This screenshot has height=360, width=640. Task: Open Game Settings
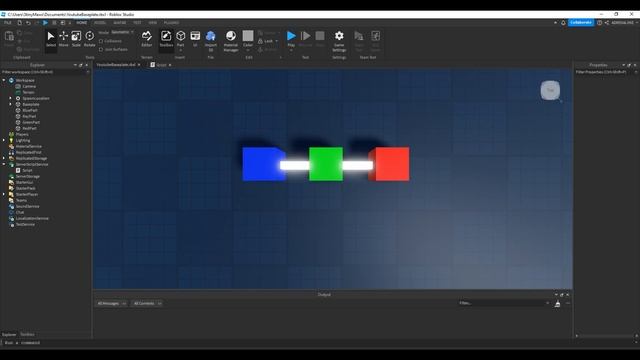point(339,41)
